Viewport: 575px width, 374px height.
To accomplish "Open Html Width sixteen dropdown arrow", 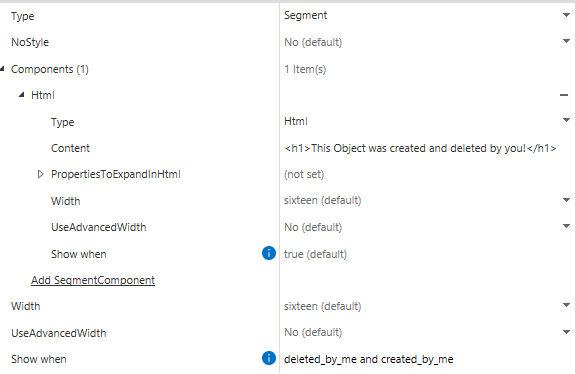I will tap(566, 200).
